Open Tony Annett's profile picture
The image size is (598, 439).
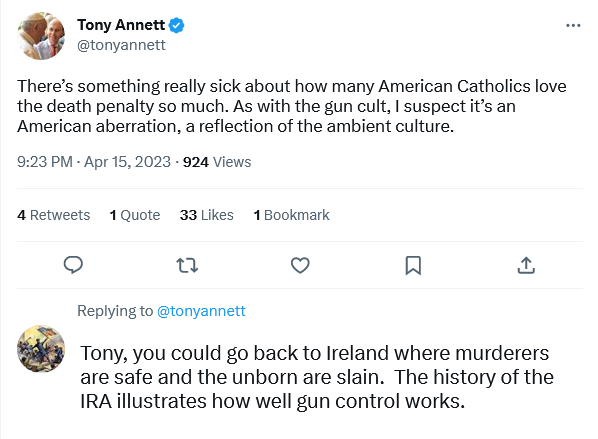click(x=41, y=36)
